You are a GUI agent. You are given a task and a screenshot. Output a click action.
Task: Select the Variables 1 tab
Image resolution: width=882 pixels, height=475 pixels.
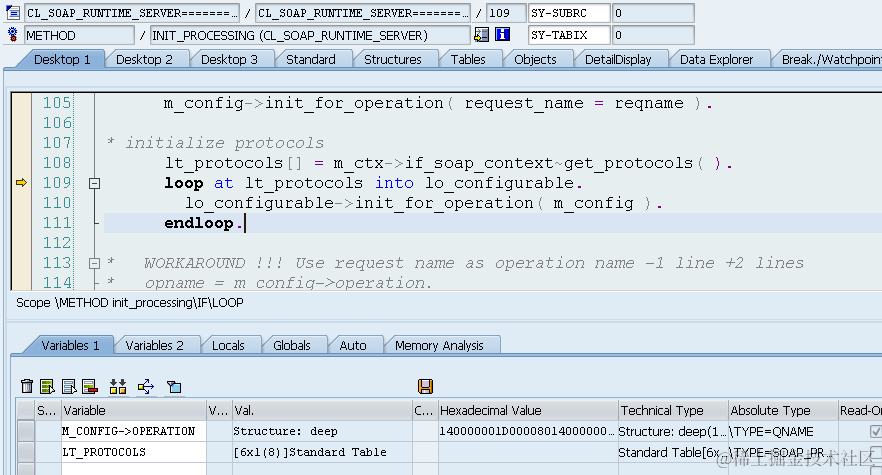70,346
